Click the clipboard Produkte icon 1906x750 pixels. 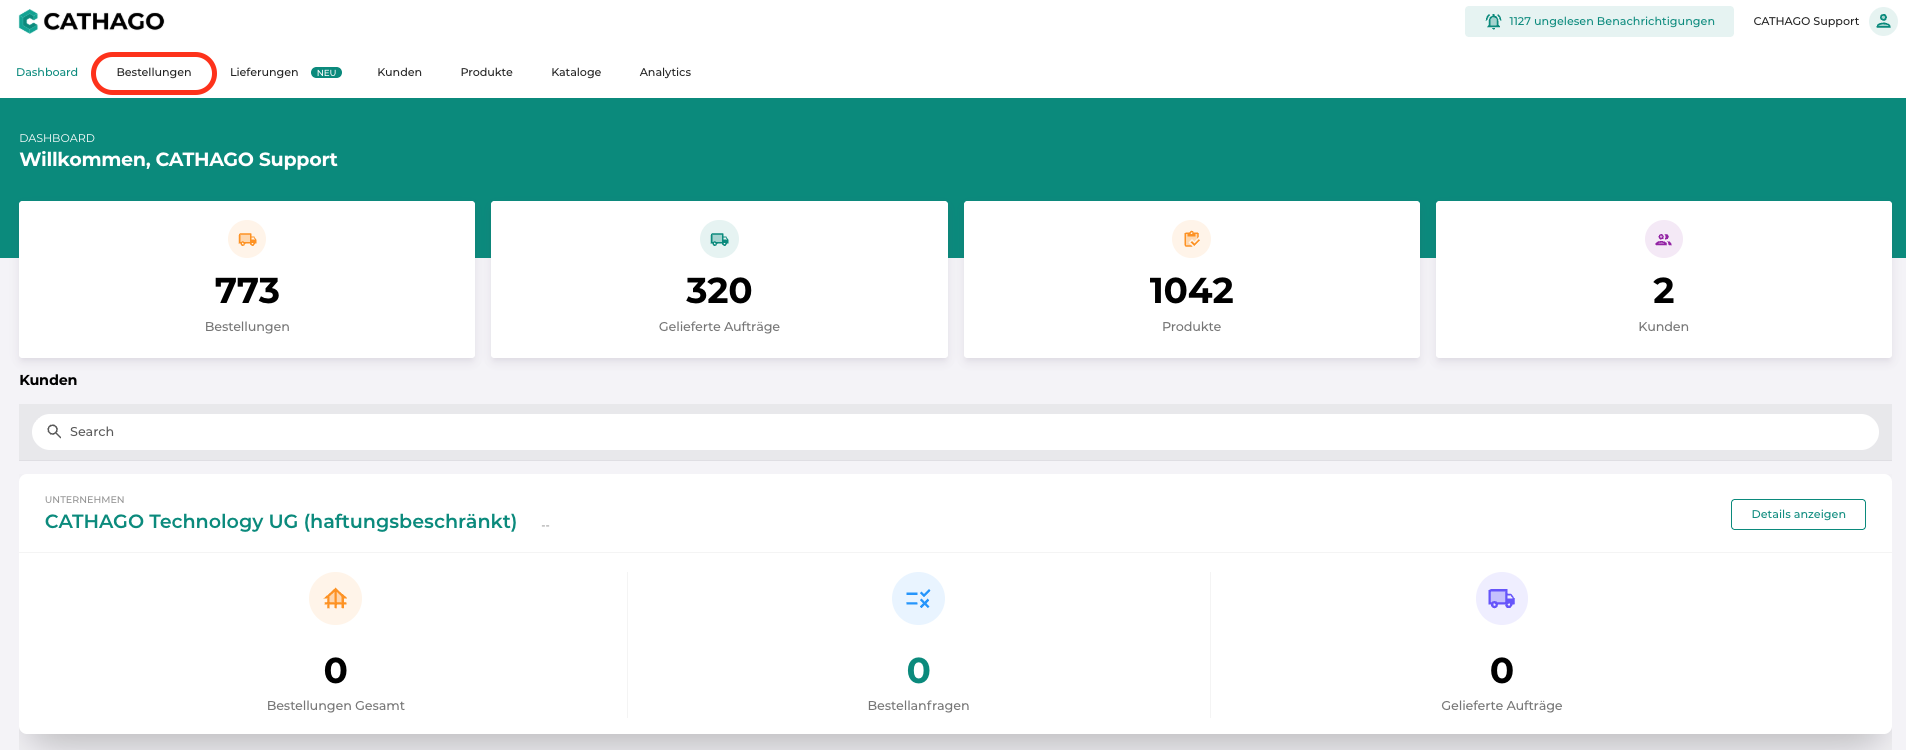[1191, 239]
